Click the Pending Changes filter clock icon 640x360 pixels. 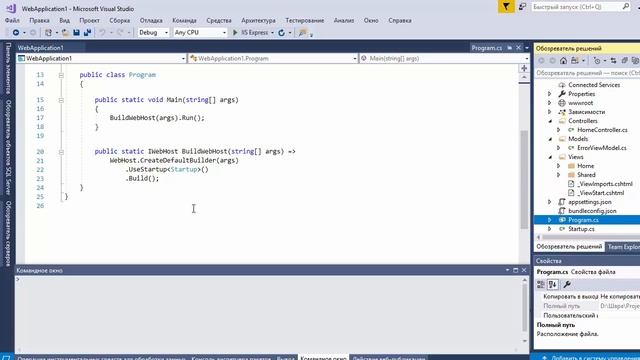pos(597,61)
